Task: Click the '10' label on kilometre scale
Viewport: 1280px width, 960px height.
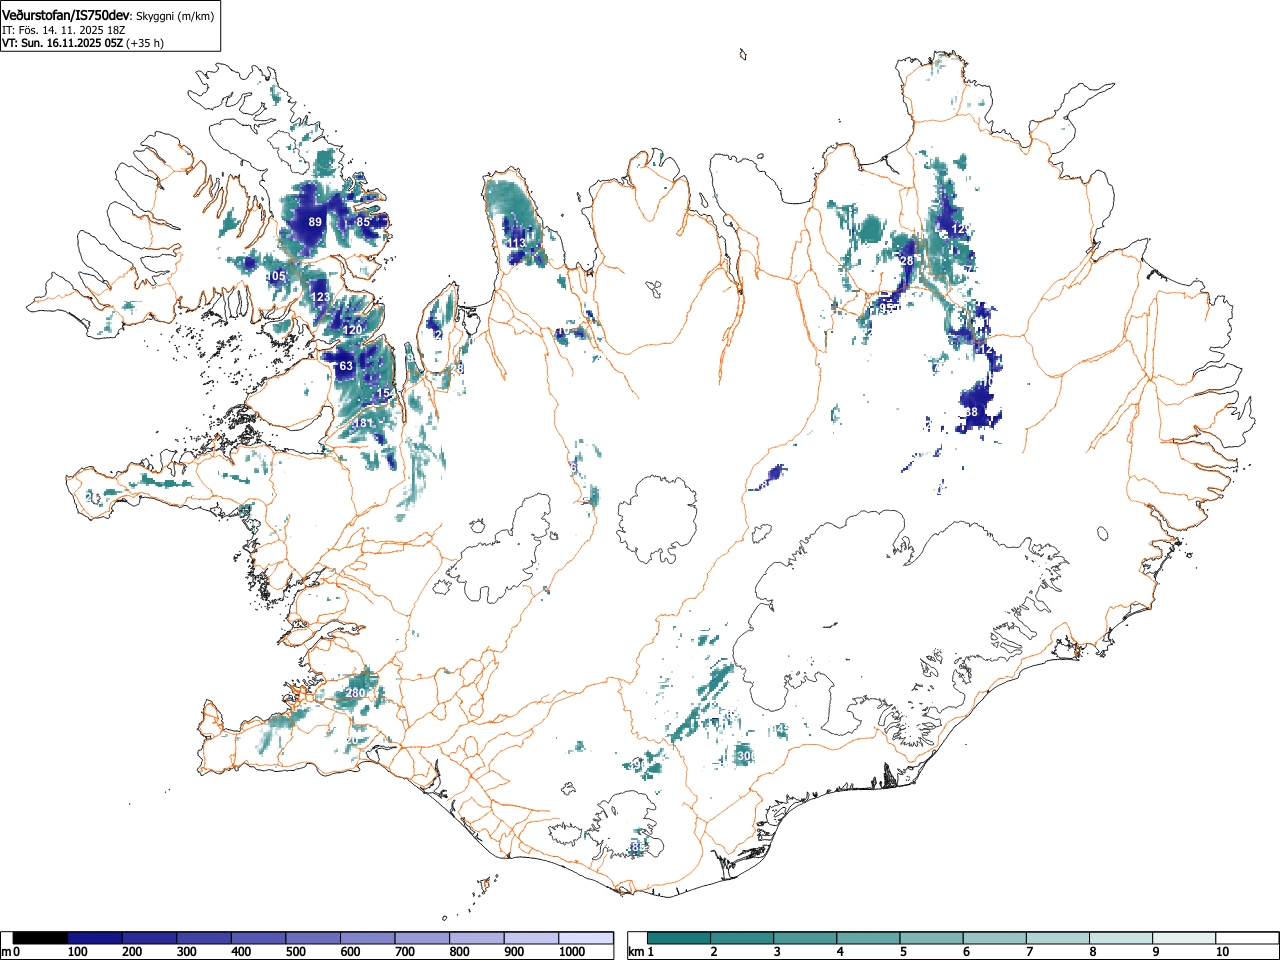Action: point(1222,952)
